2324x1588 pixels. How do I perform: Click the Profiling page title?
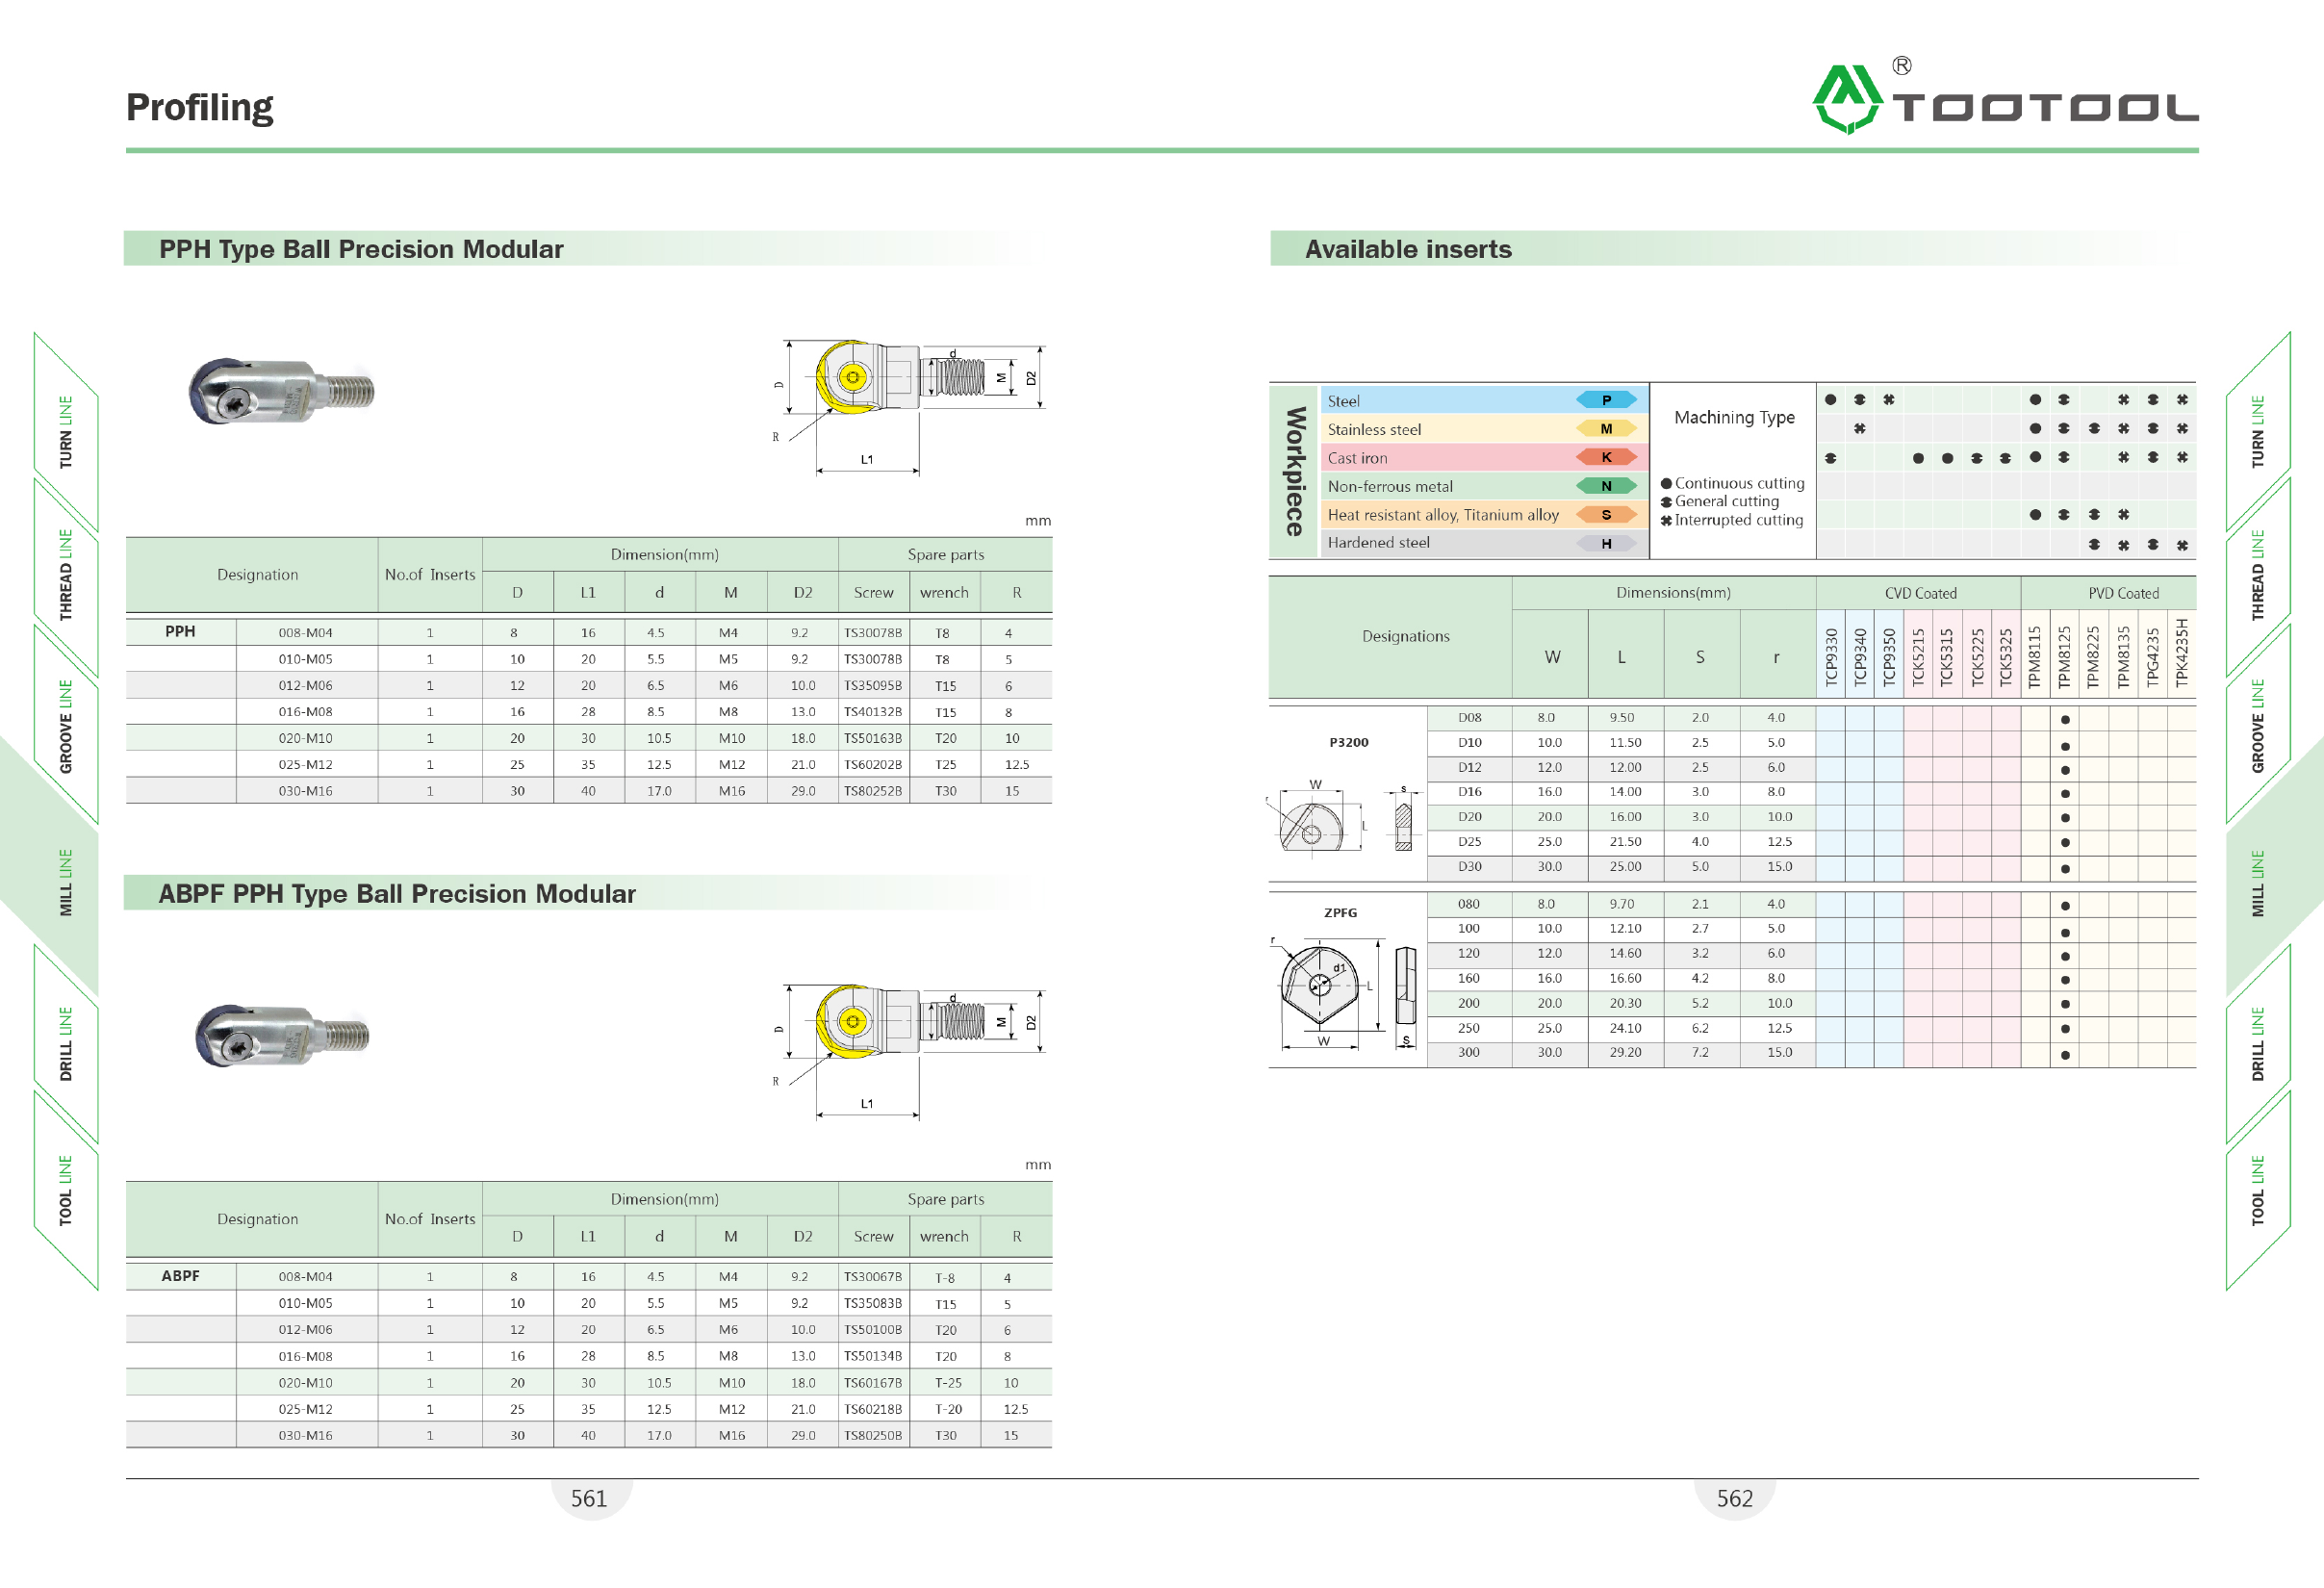(x=200, y=107)
